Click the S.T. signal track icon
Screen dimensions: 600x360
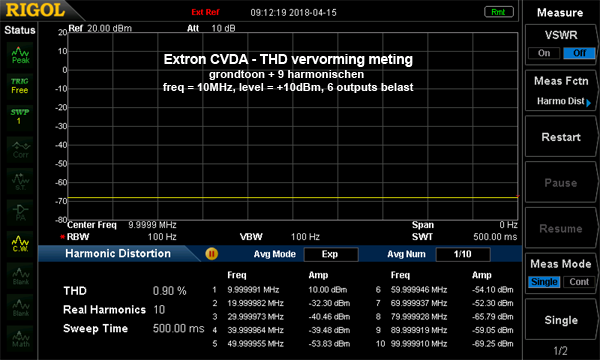coord(20,181)
